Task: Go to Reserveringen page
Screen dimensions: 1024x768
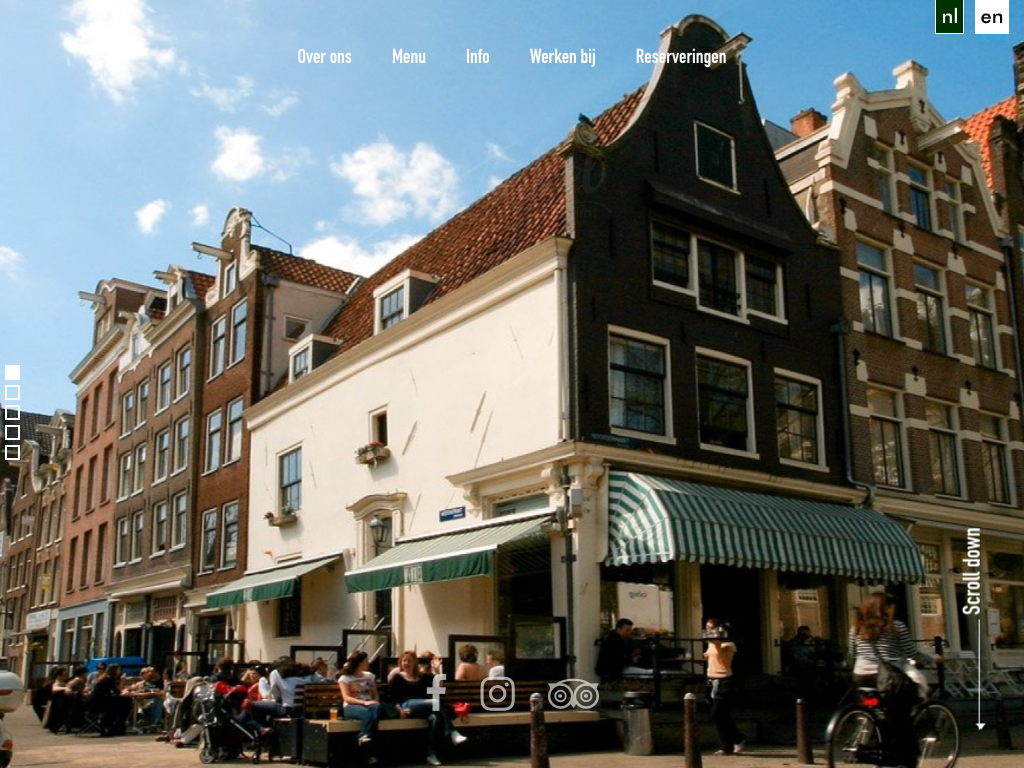Action: coord(680,57)
